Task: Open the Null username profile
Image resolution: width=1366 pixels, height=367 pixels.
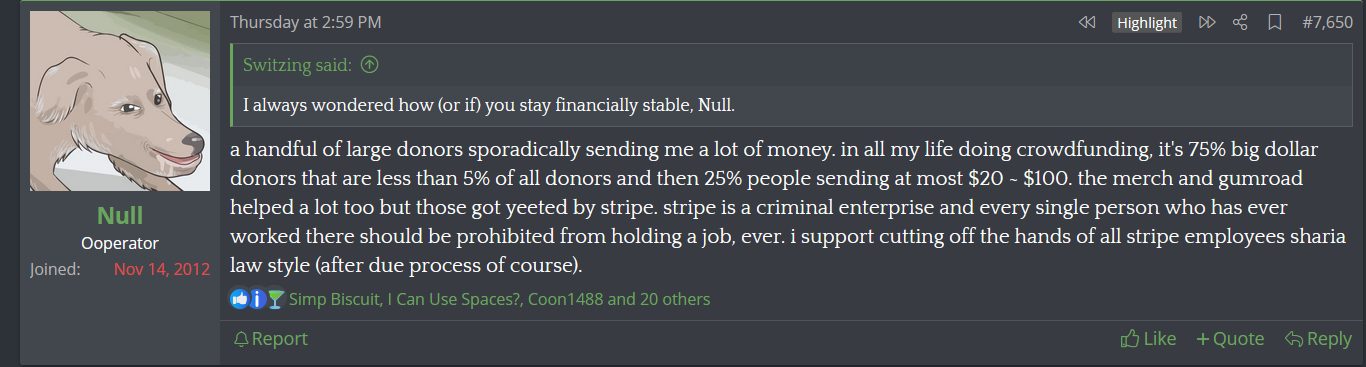Action: 120,215
